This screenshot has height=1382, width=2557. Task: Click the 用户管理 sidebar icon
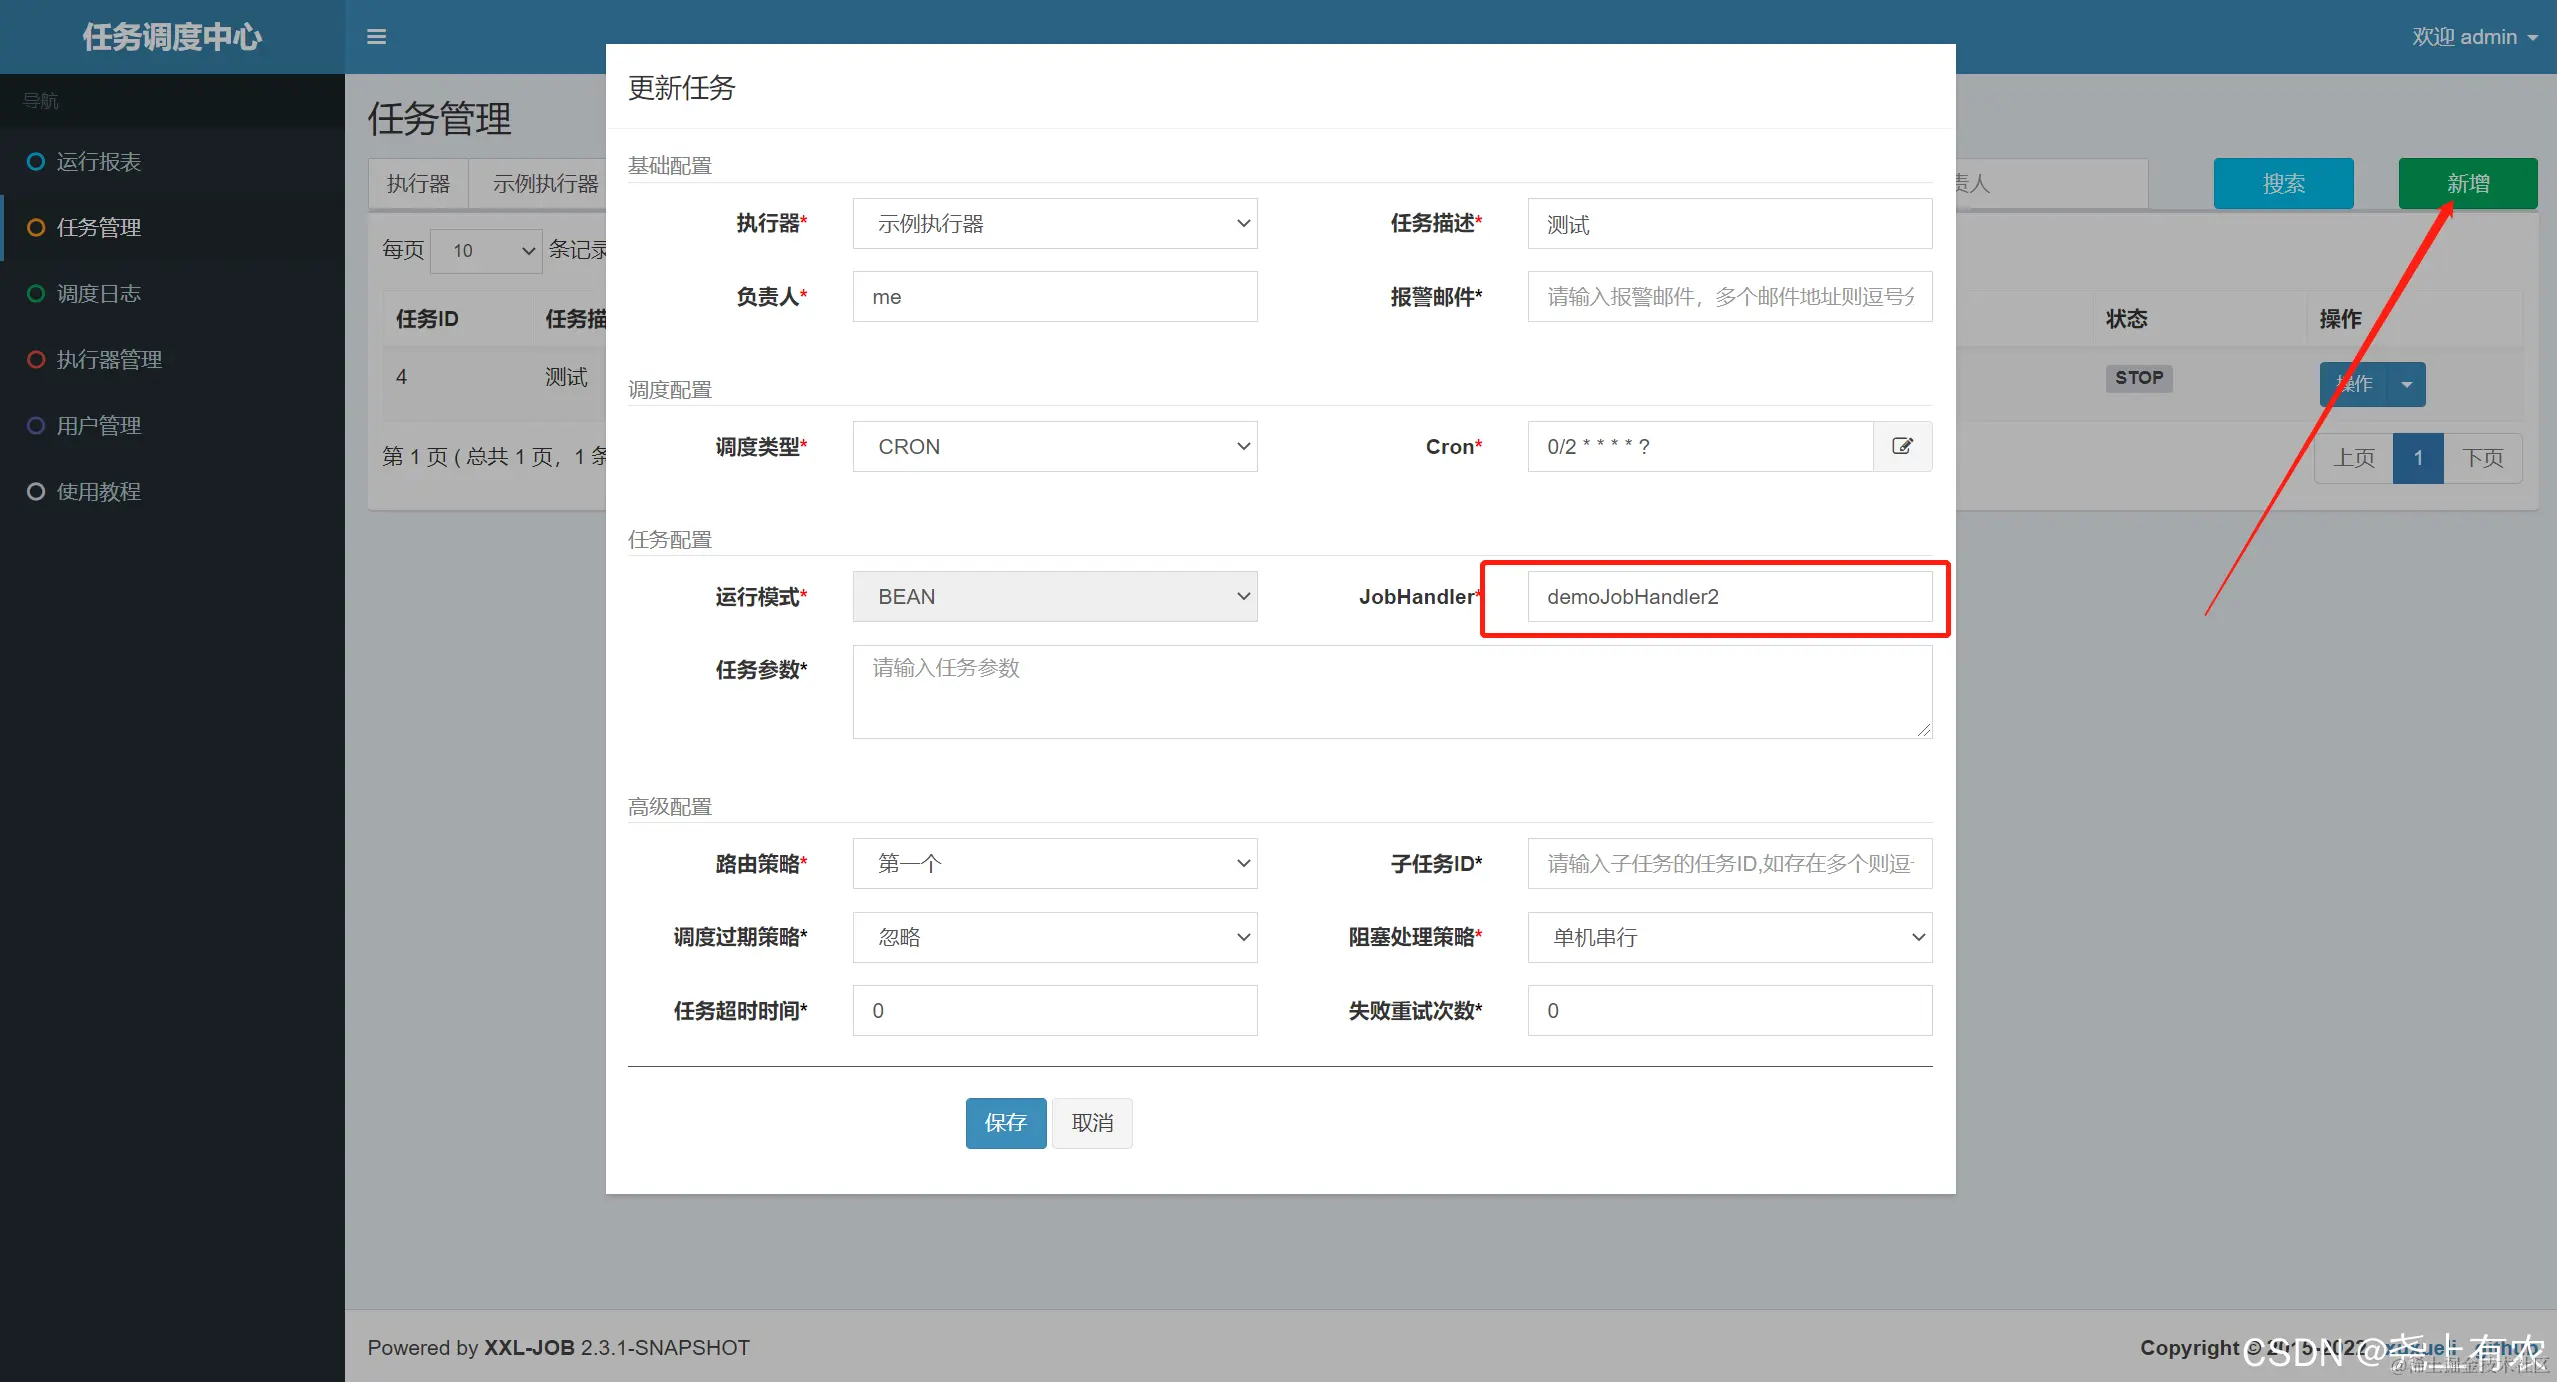pyautogui.click(x=36, y=425)
